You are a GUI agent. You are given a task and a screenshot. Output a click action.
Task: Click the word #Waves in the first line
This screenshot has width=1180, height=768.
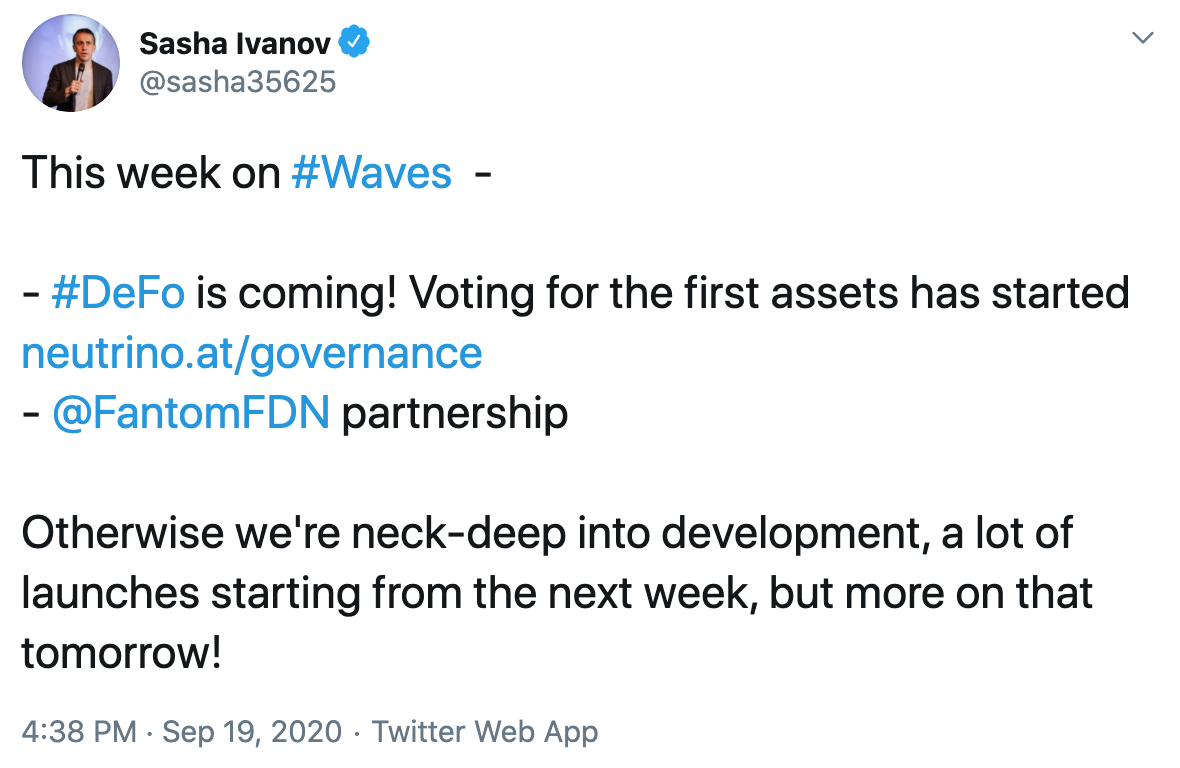[x=371, y=172]
